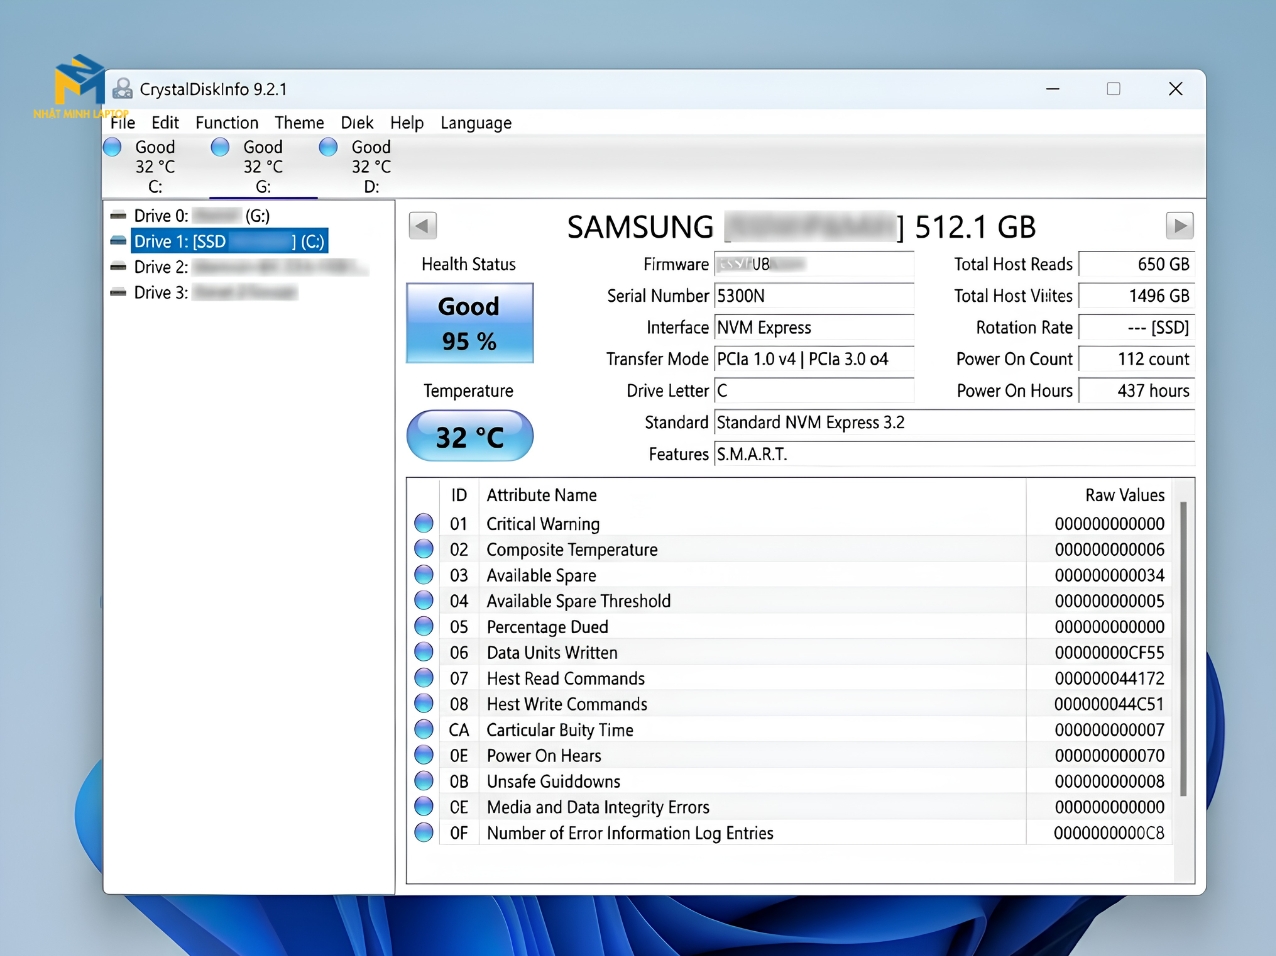The height and width of the screenshot is (956, 1276).
Task: Click status orb of Available Spare row
Action: pyautogui.click(x=424, y=575)
